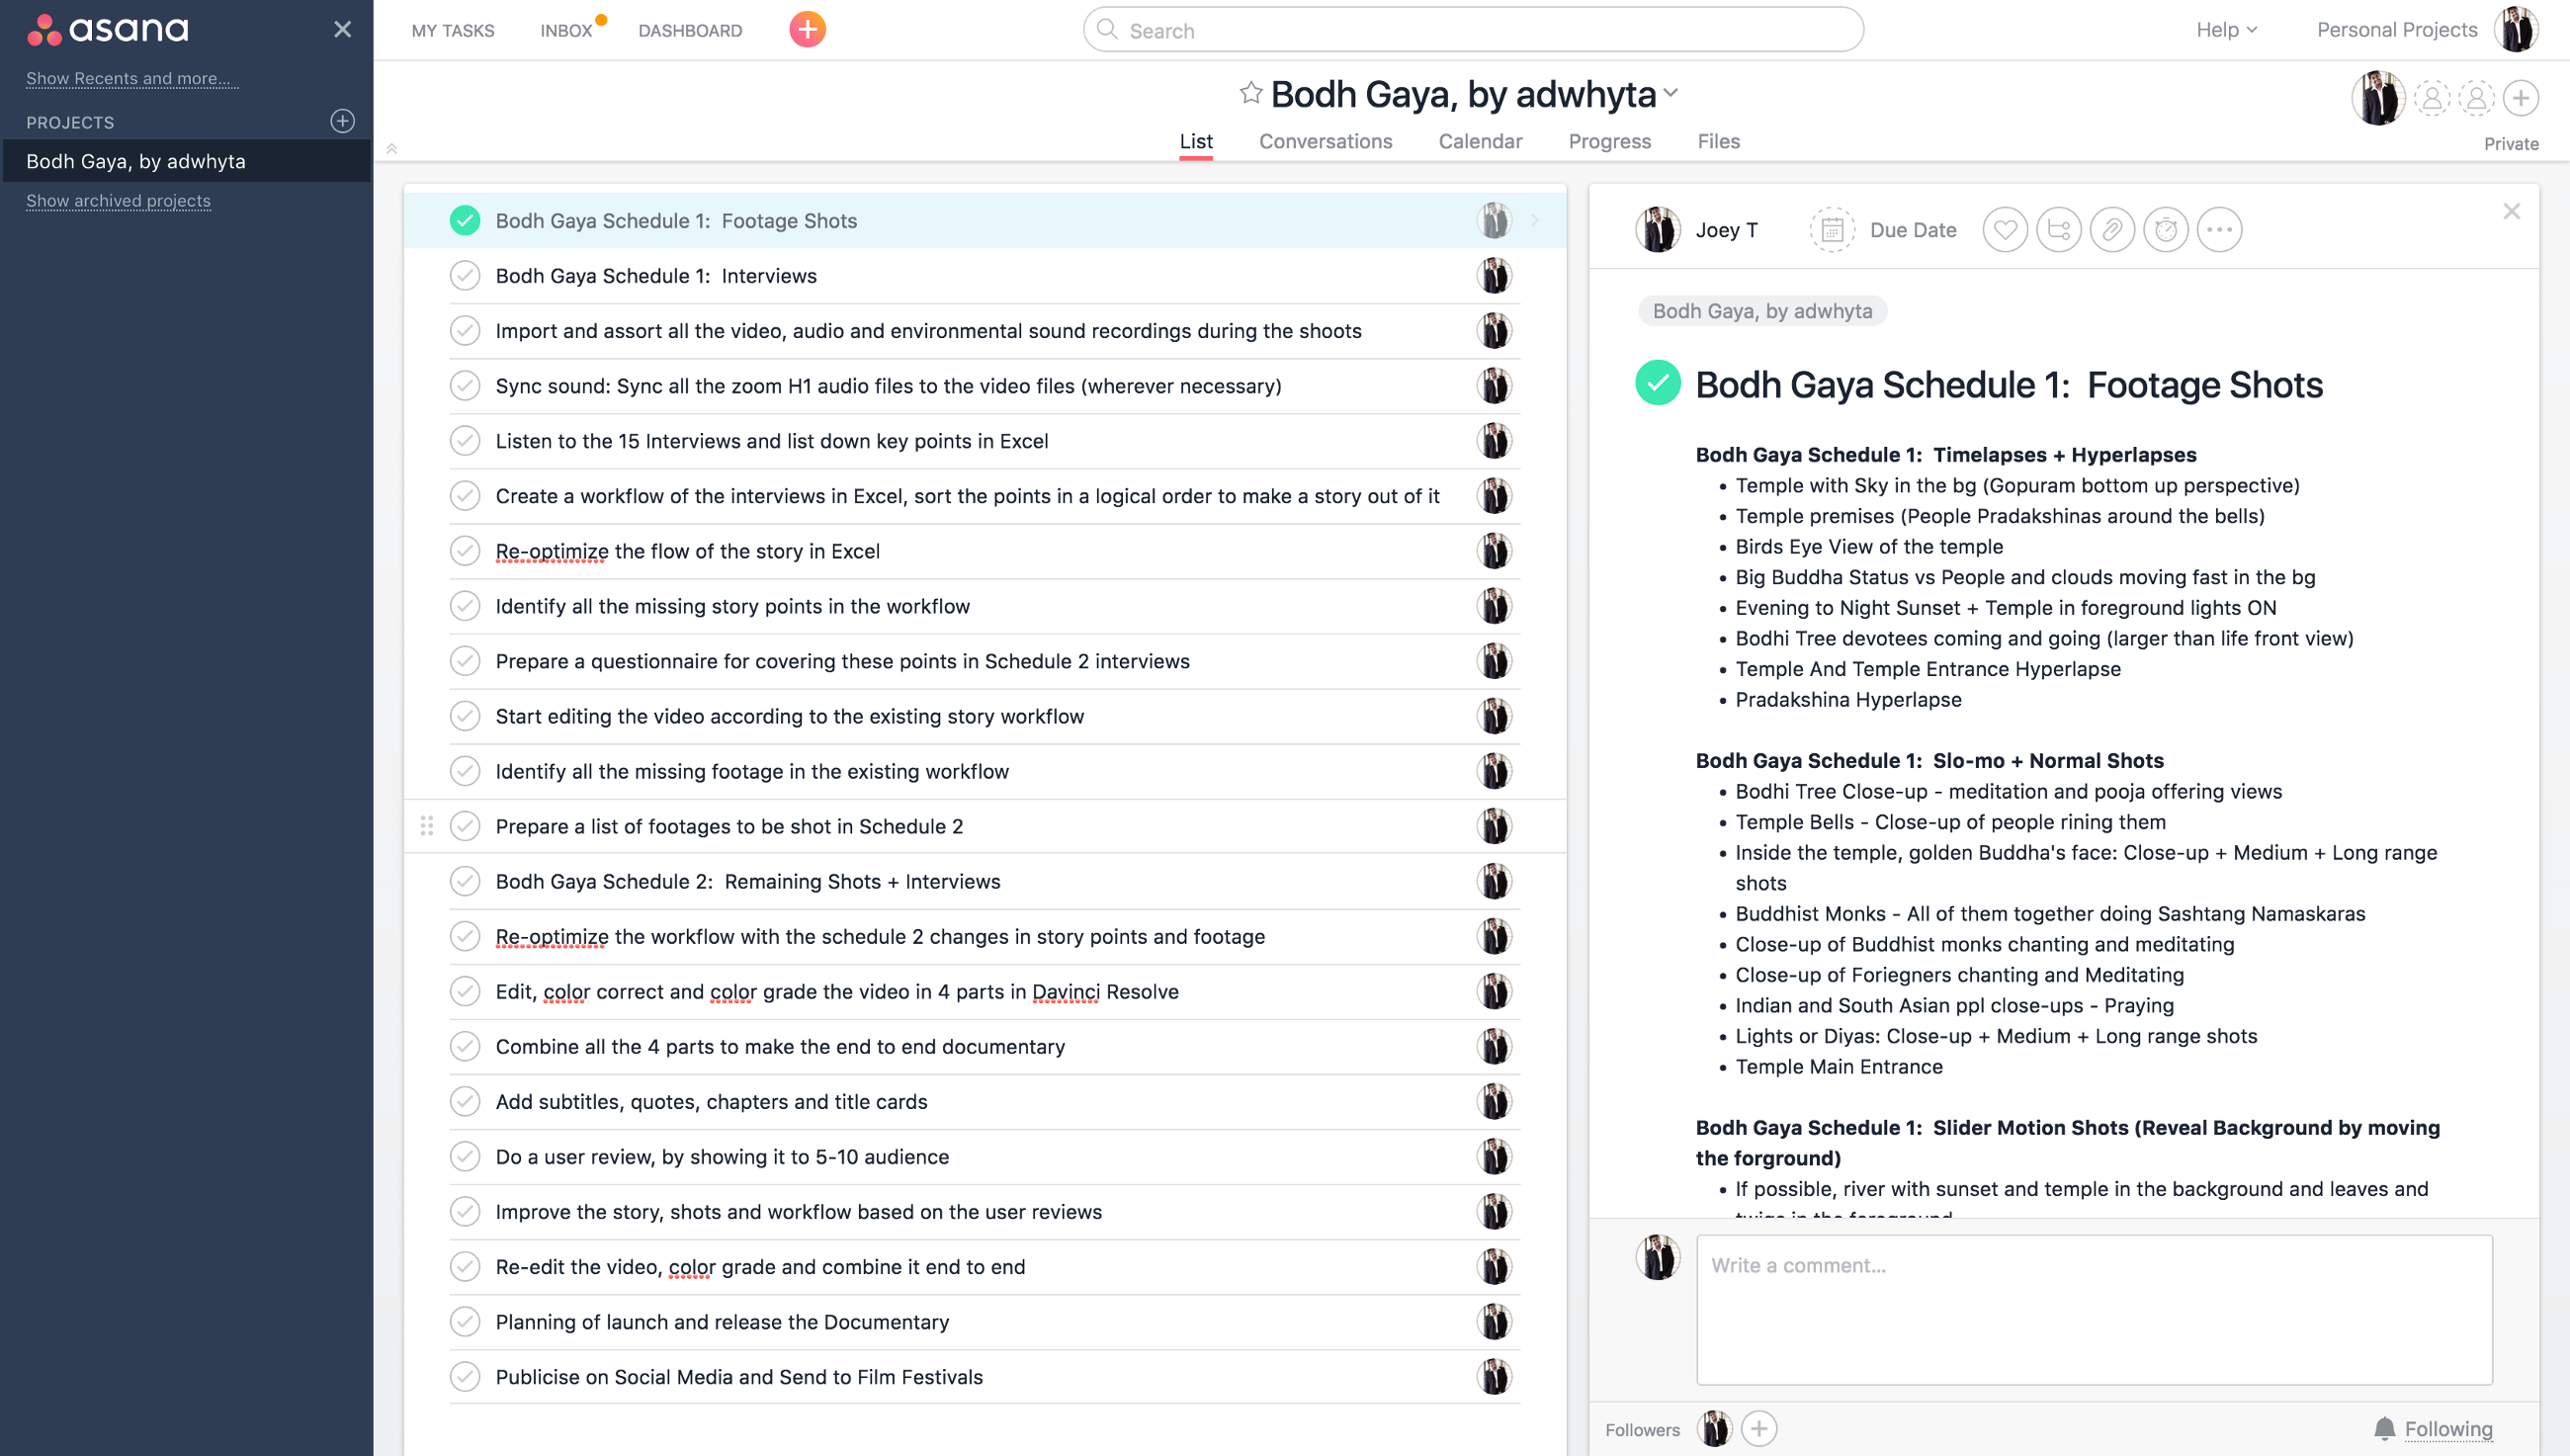This screenshot has width=2570, height=1456.
Task: Click the orange plus quick-add button
Action: coord(807,30)
